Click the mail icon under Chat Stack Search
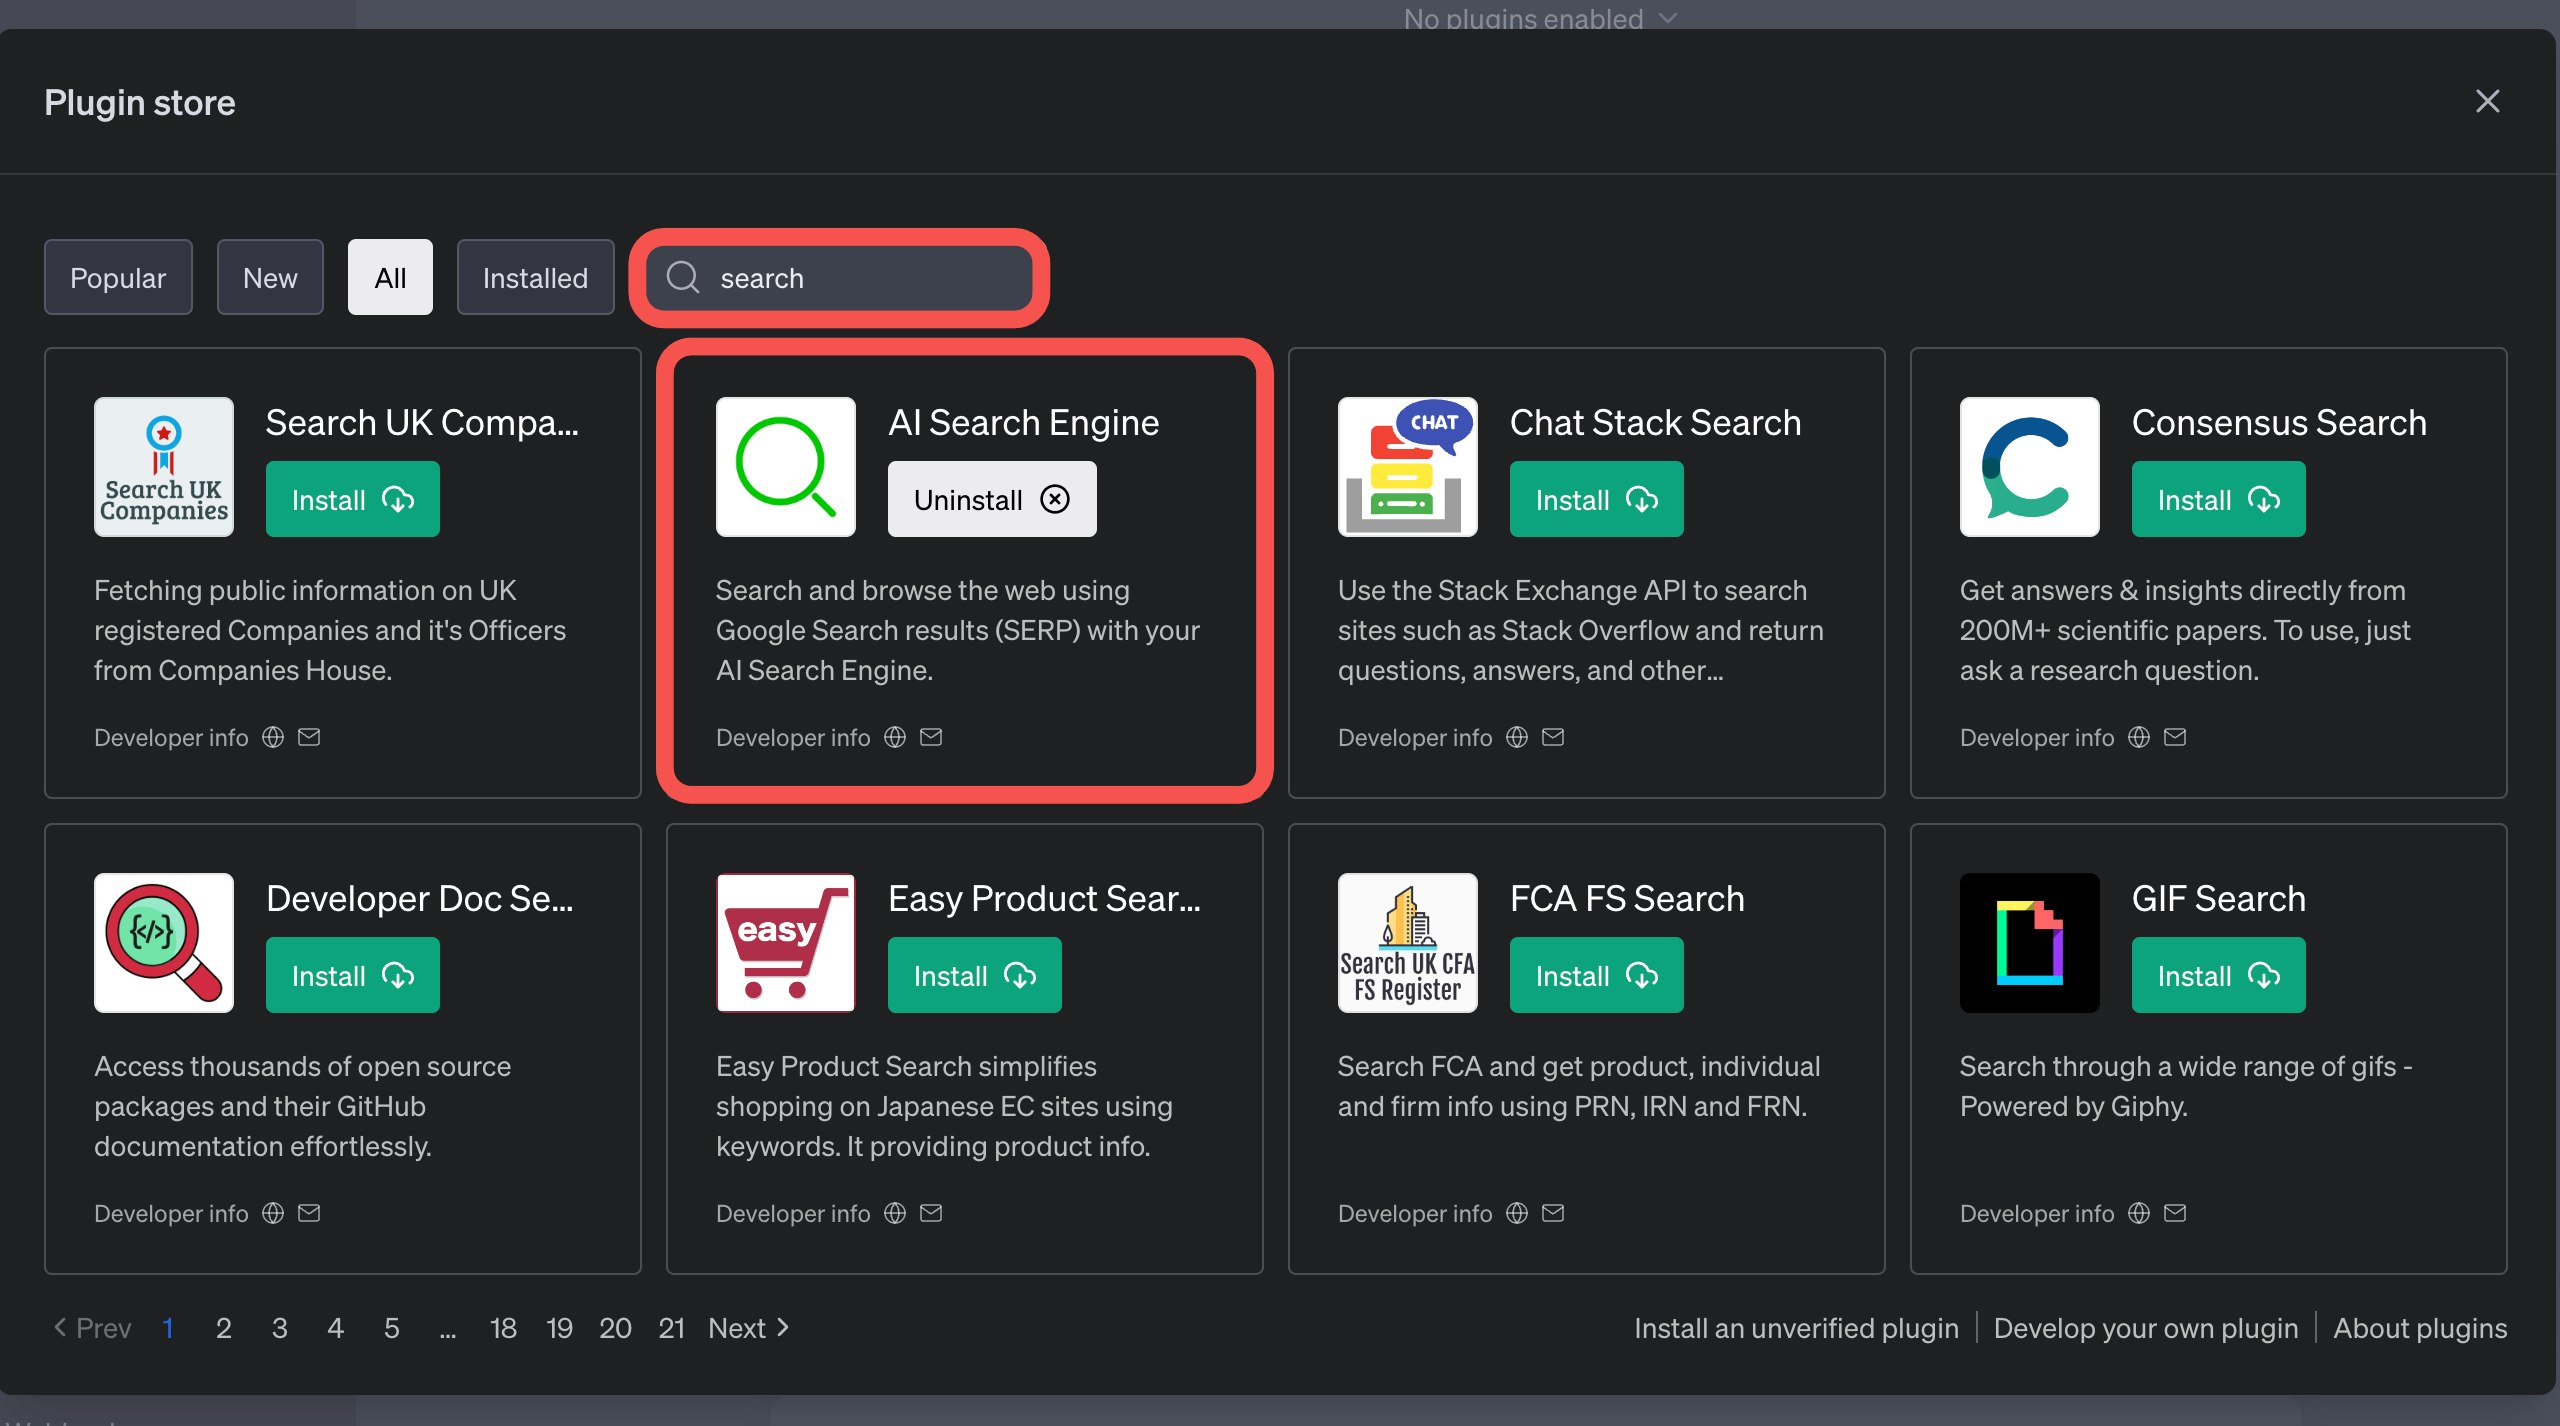This screenshot has height=1426, width=2560. (x=1550, y=737)
